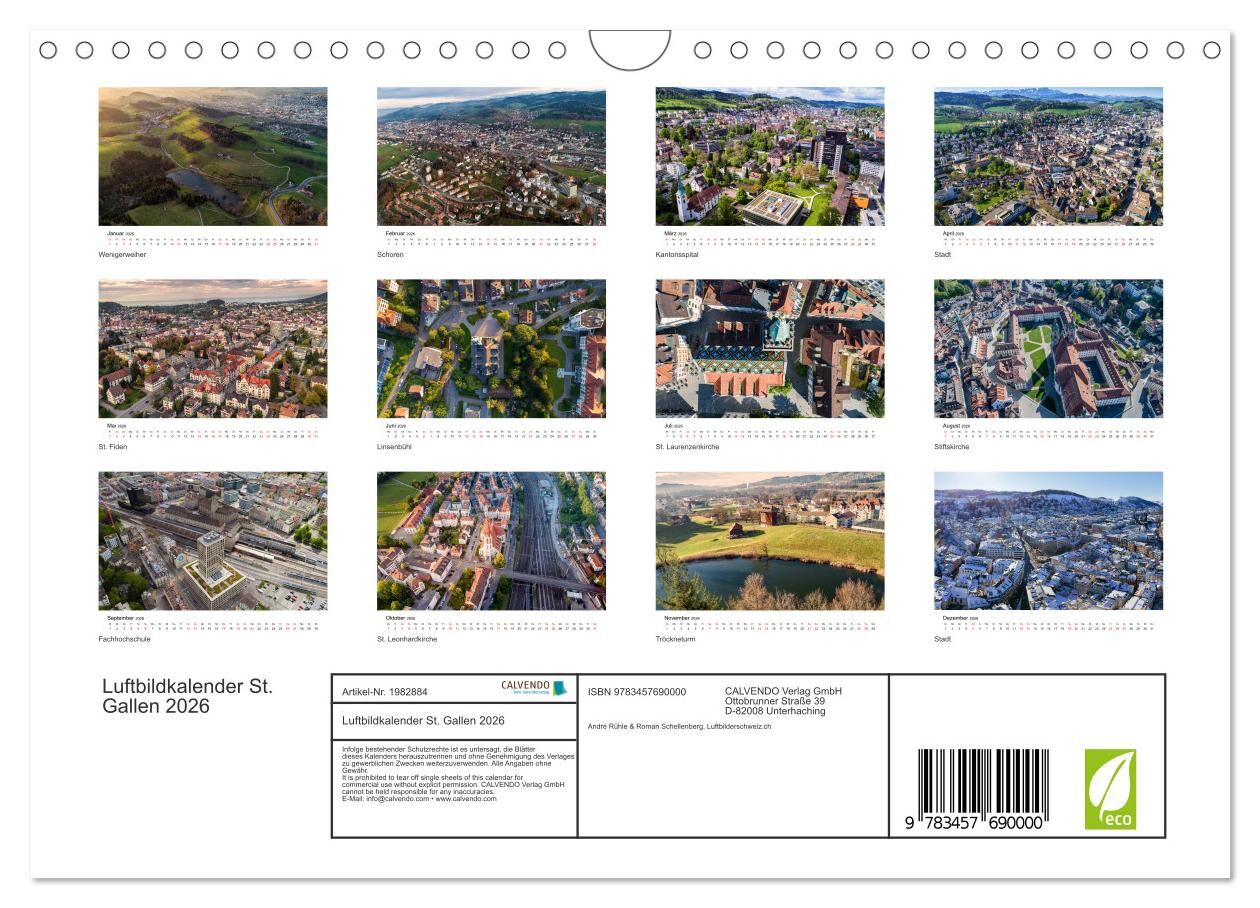Open the Wenigerweiher January aerial photo
Viewport: 1260px width, 908px height.
pyautogui.click(x=212, y=156)
